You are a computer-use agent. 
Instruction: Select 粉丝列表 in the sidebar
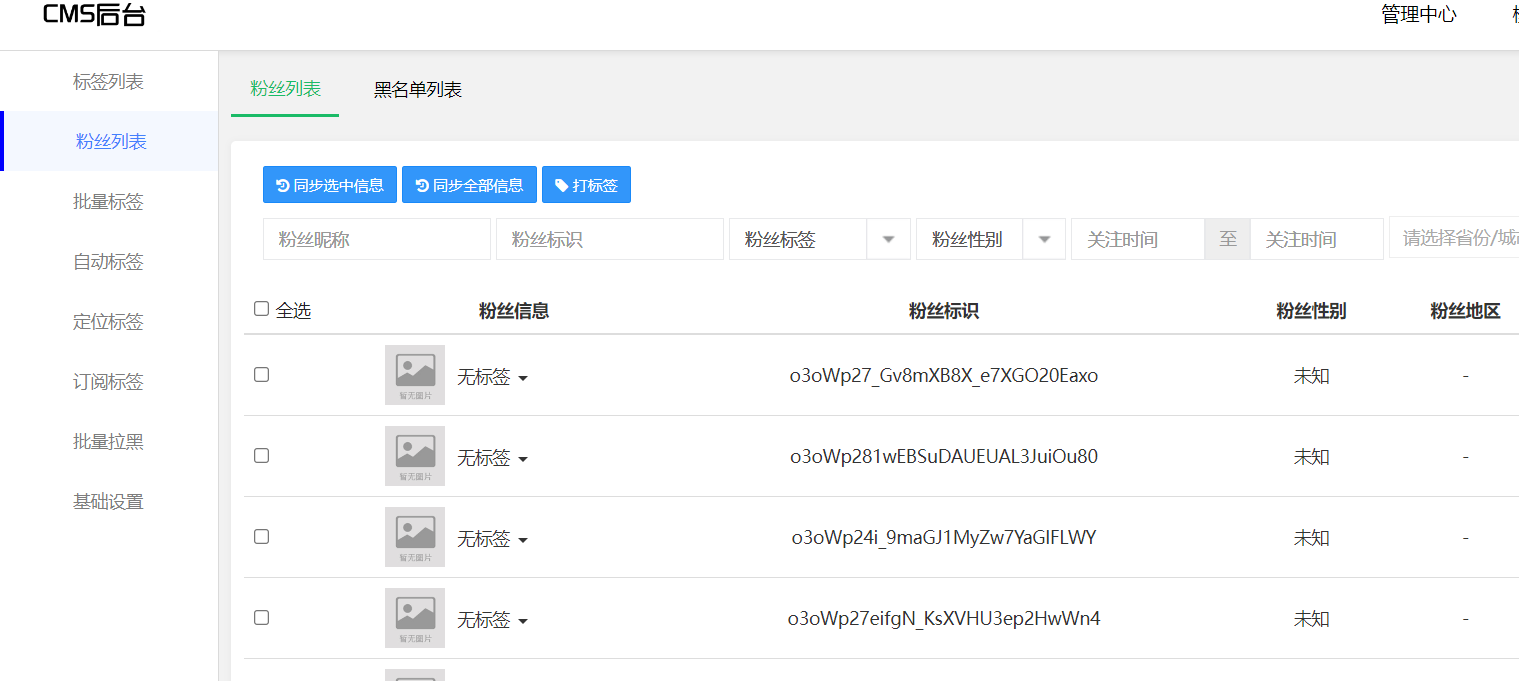pos(111,141)
